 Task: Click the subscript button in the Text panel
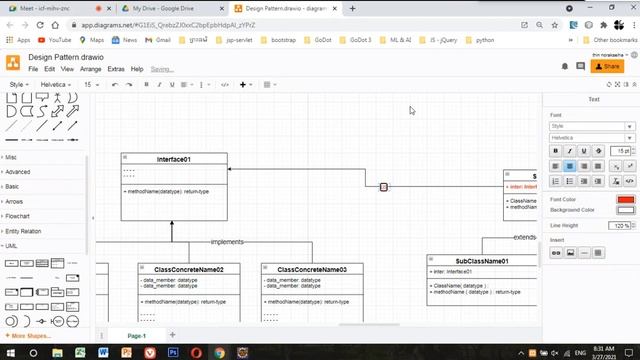[x=616, y=166]
